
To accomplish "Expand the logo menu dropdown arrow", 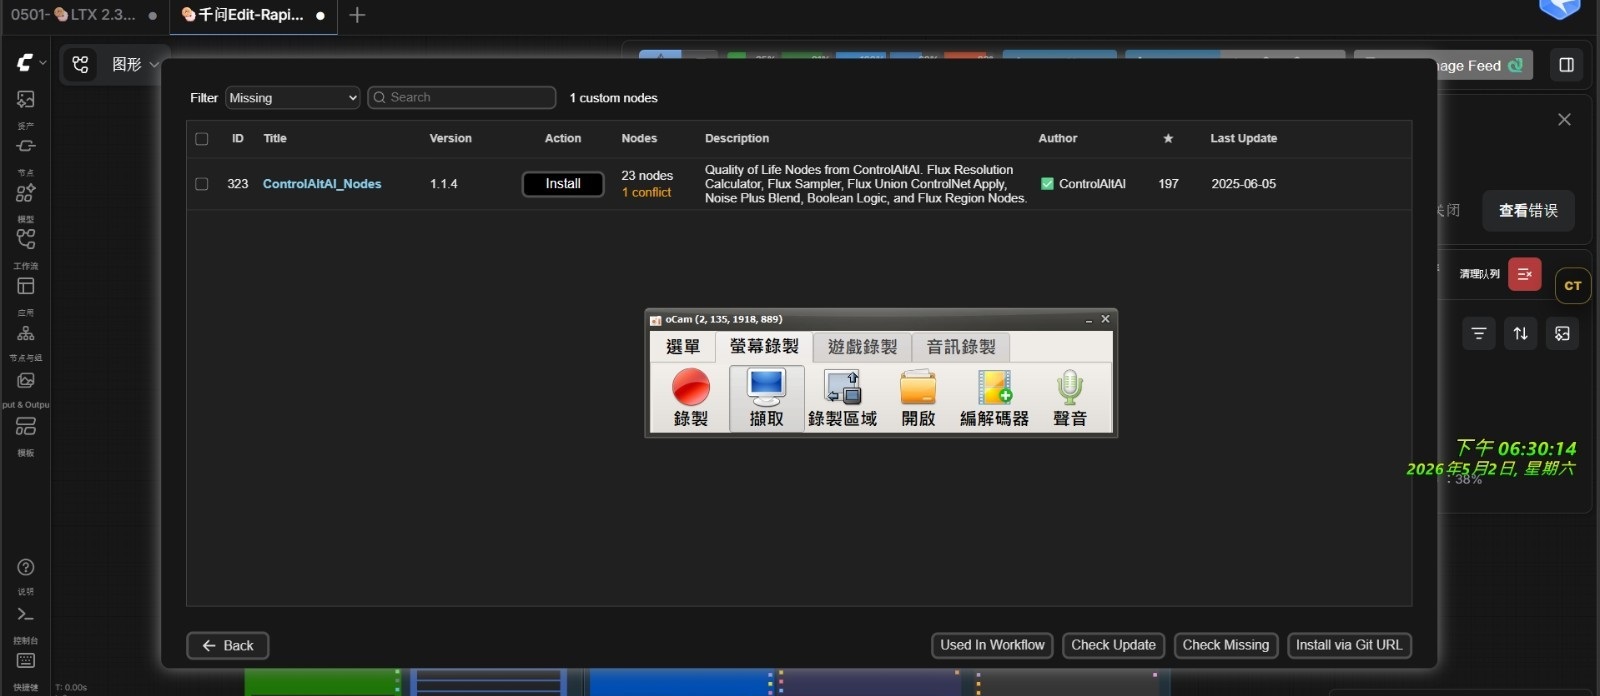I will coord(43,63).
